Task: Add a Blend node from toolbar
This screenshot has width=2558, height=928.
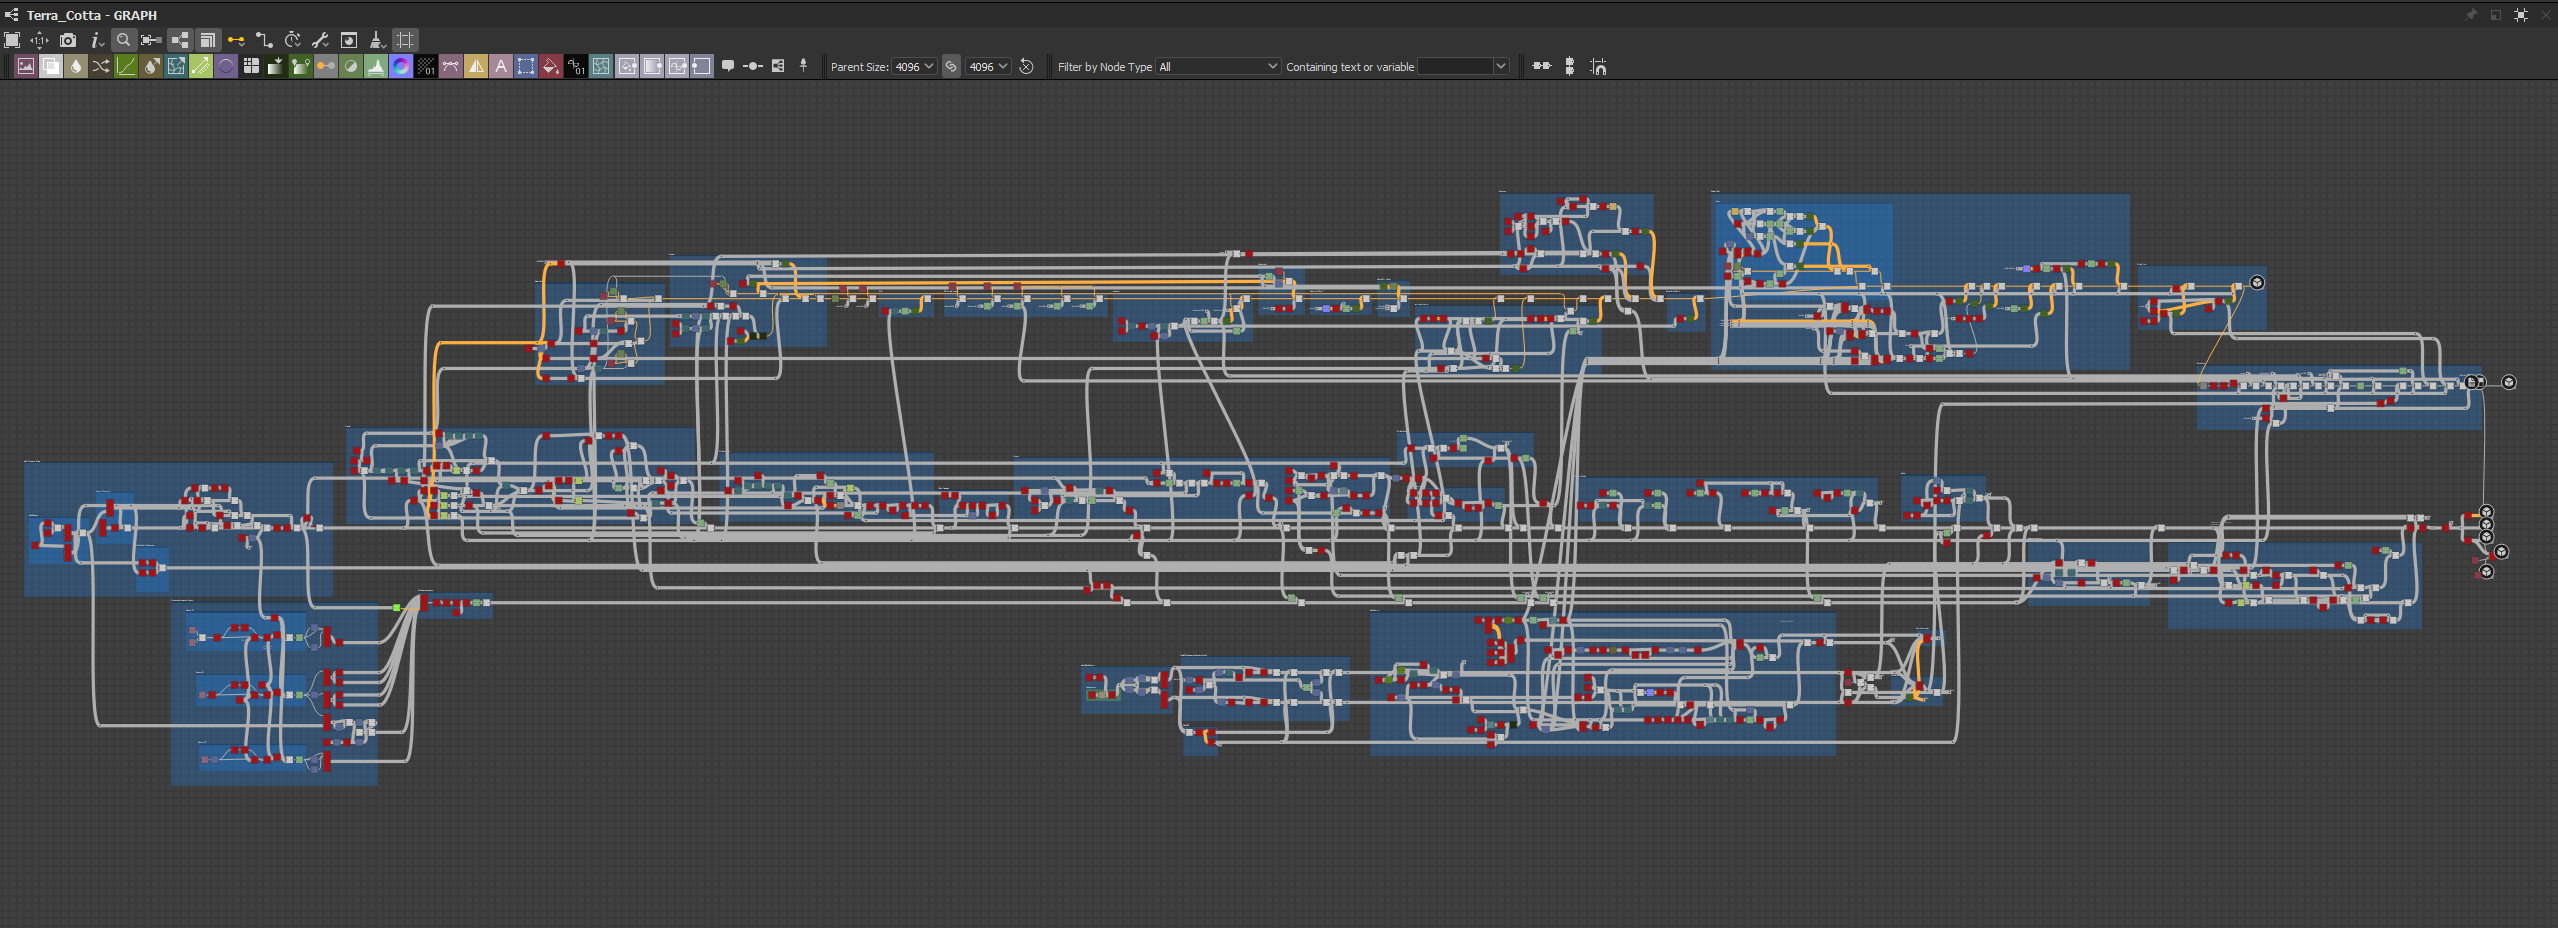Action: coord(51,67)
